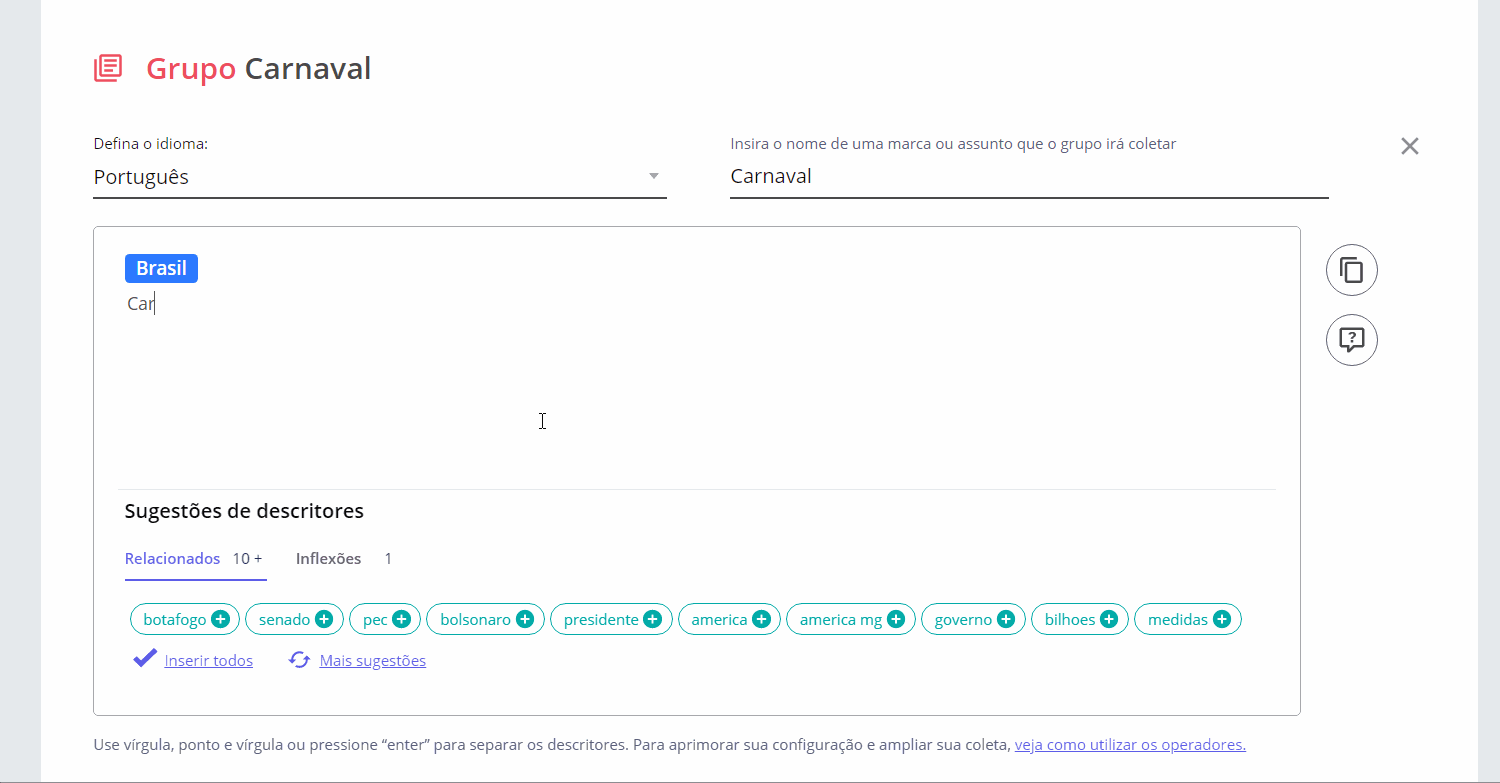Select the Relacionados tab
Image resolution: width=1500 pixels, height=783 pixels.
point(172,558)
